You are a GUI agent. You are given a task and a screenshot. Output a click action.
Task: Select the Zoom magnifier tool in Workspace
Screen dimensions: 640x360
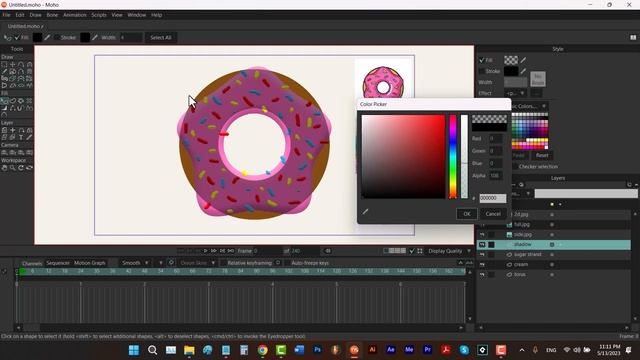(13, 168)
